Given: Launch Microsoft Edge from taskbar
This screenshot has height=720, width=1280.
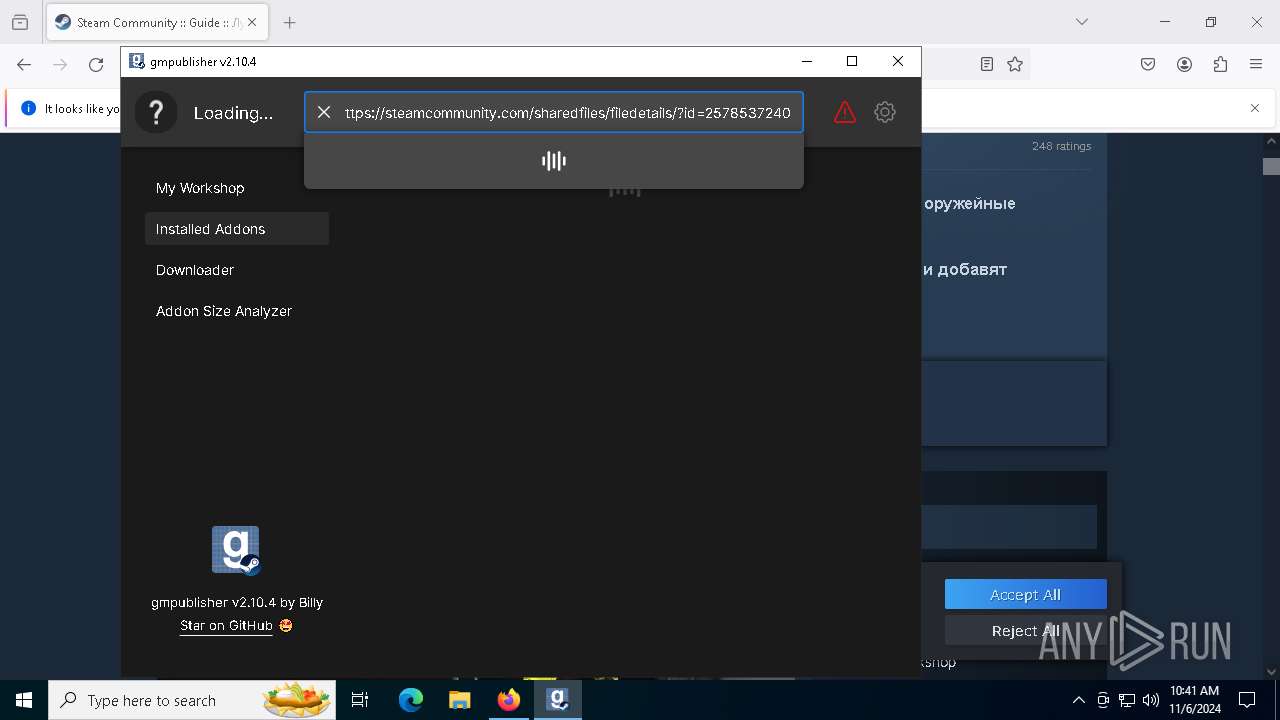Looking at the screenshot, I should pyautogui.click(x=411, y=700).
